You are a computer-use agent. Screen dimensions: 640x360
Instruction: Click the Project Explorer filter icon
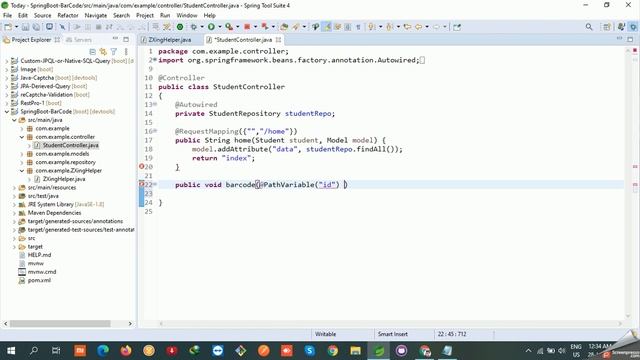[x=114, y=51]
